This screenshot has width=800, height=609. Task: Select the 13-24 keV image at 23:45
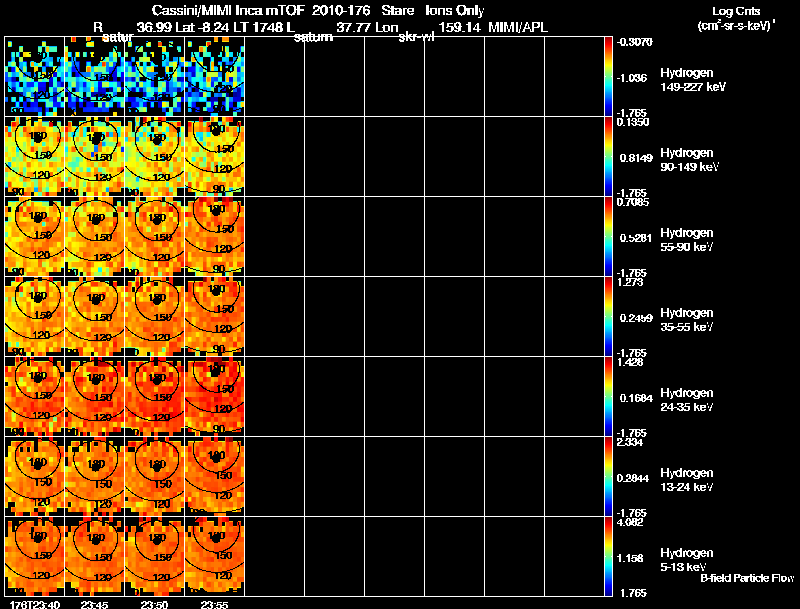95,477
